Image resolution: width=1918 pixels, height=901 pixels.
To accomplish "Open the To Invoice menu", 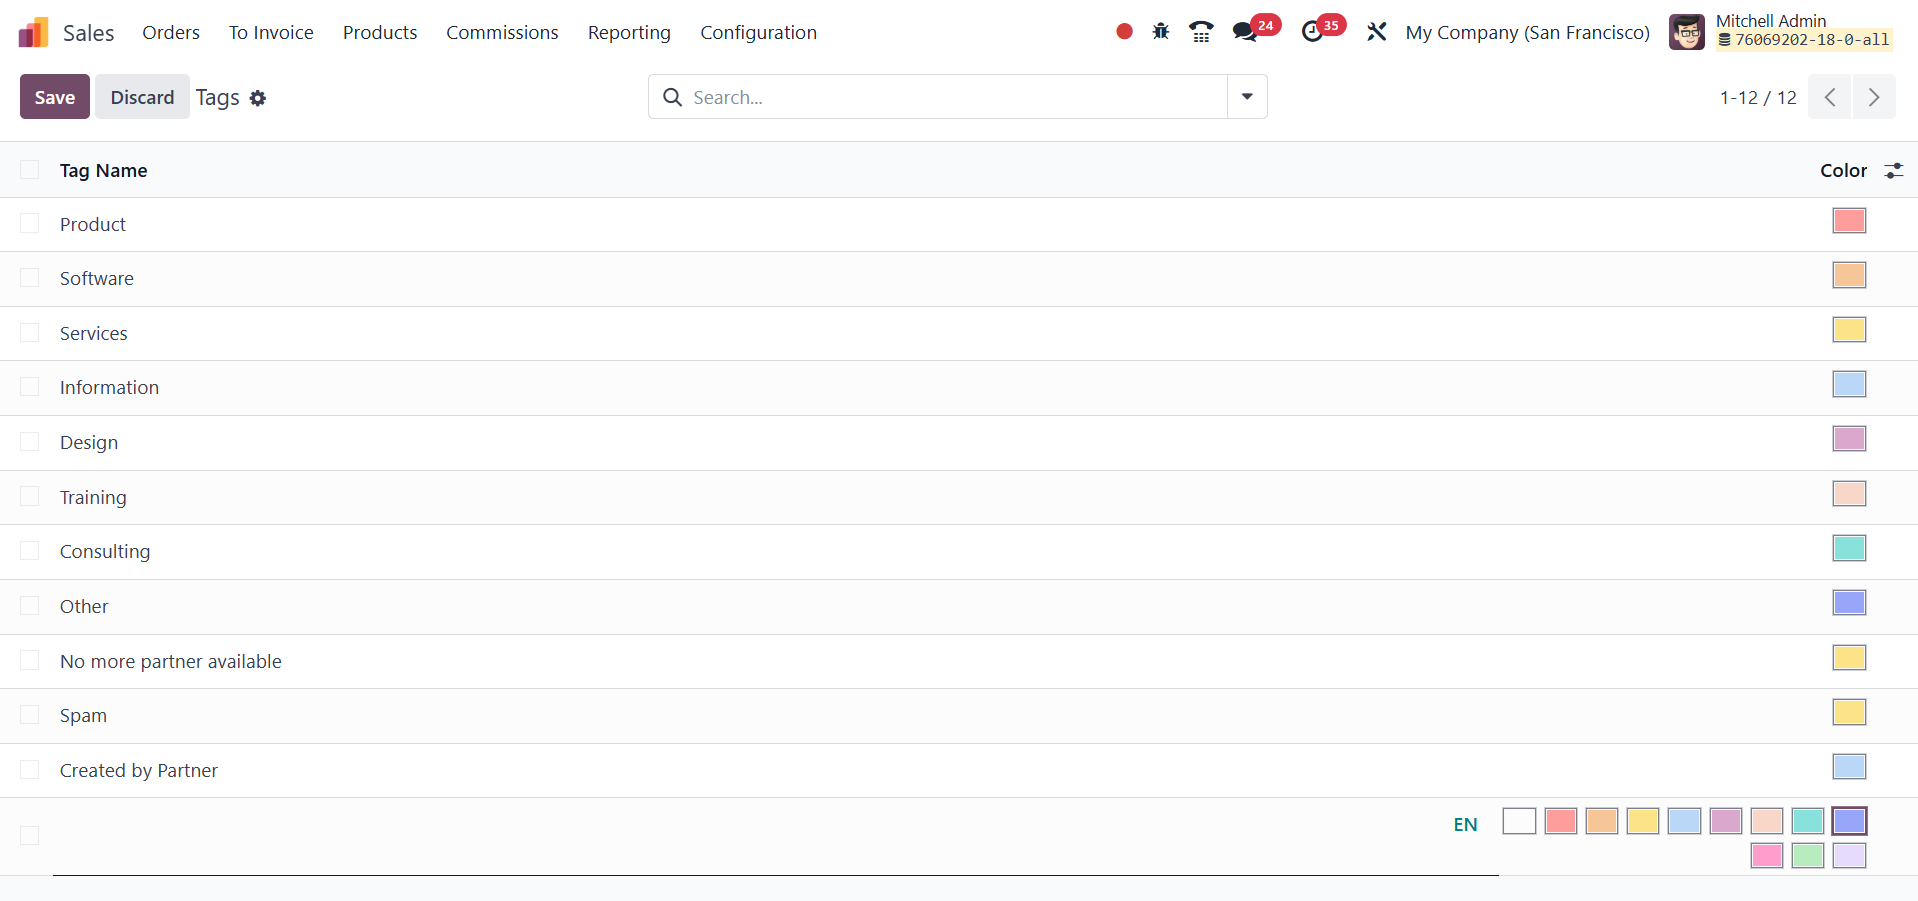I will [x=271, y=32].
